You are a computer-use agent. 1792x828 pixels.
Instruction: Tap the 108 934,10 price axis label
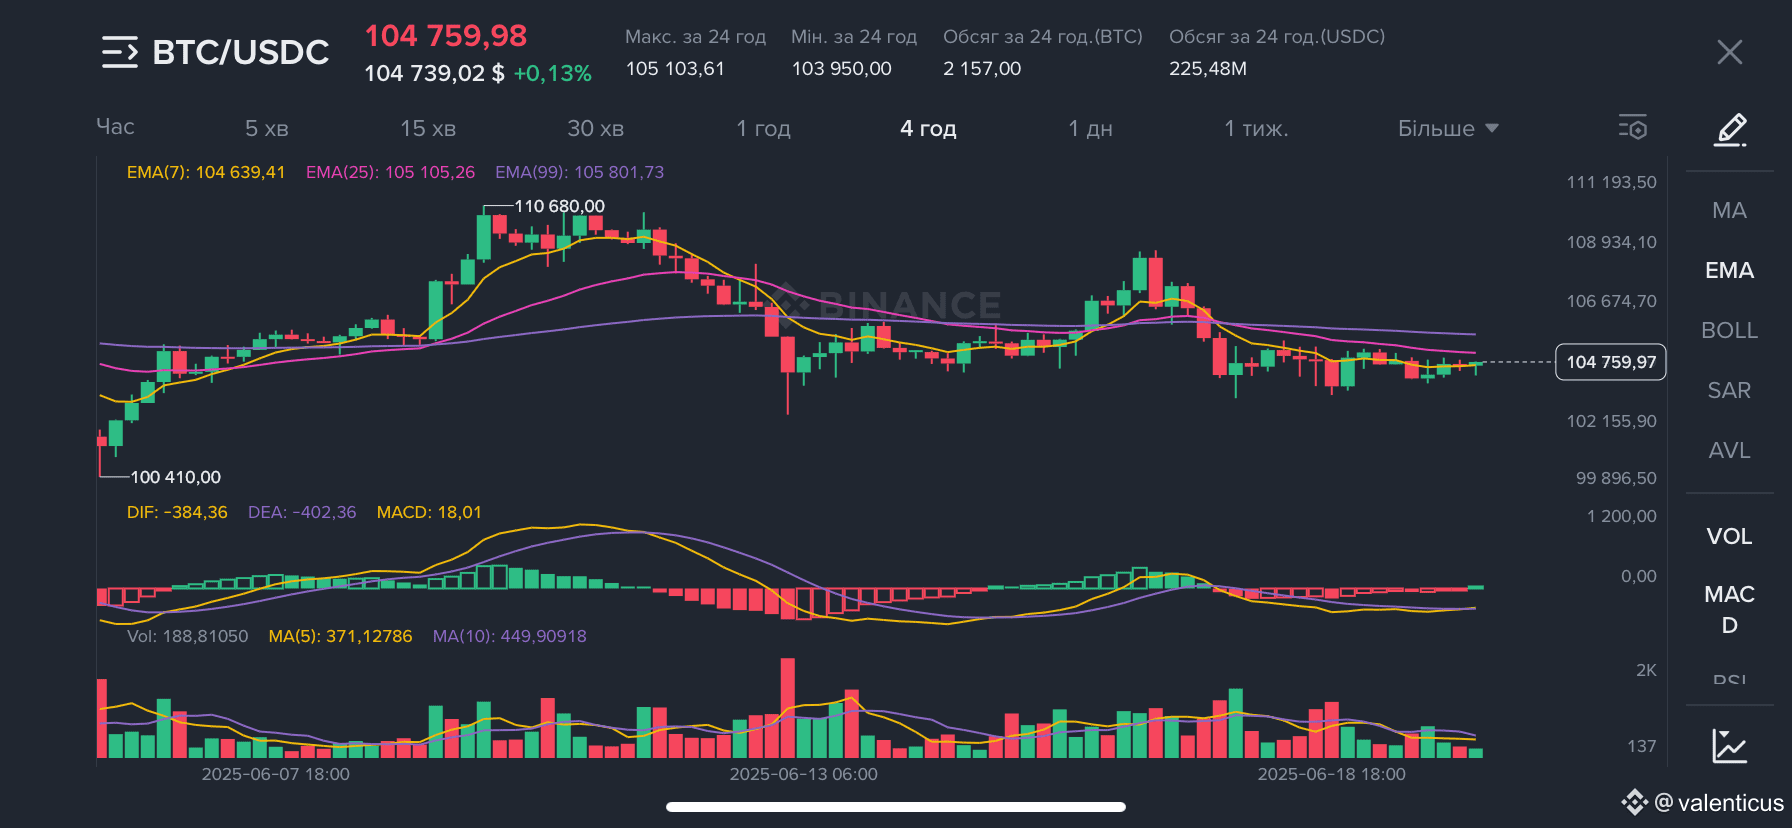[1611, 242]
